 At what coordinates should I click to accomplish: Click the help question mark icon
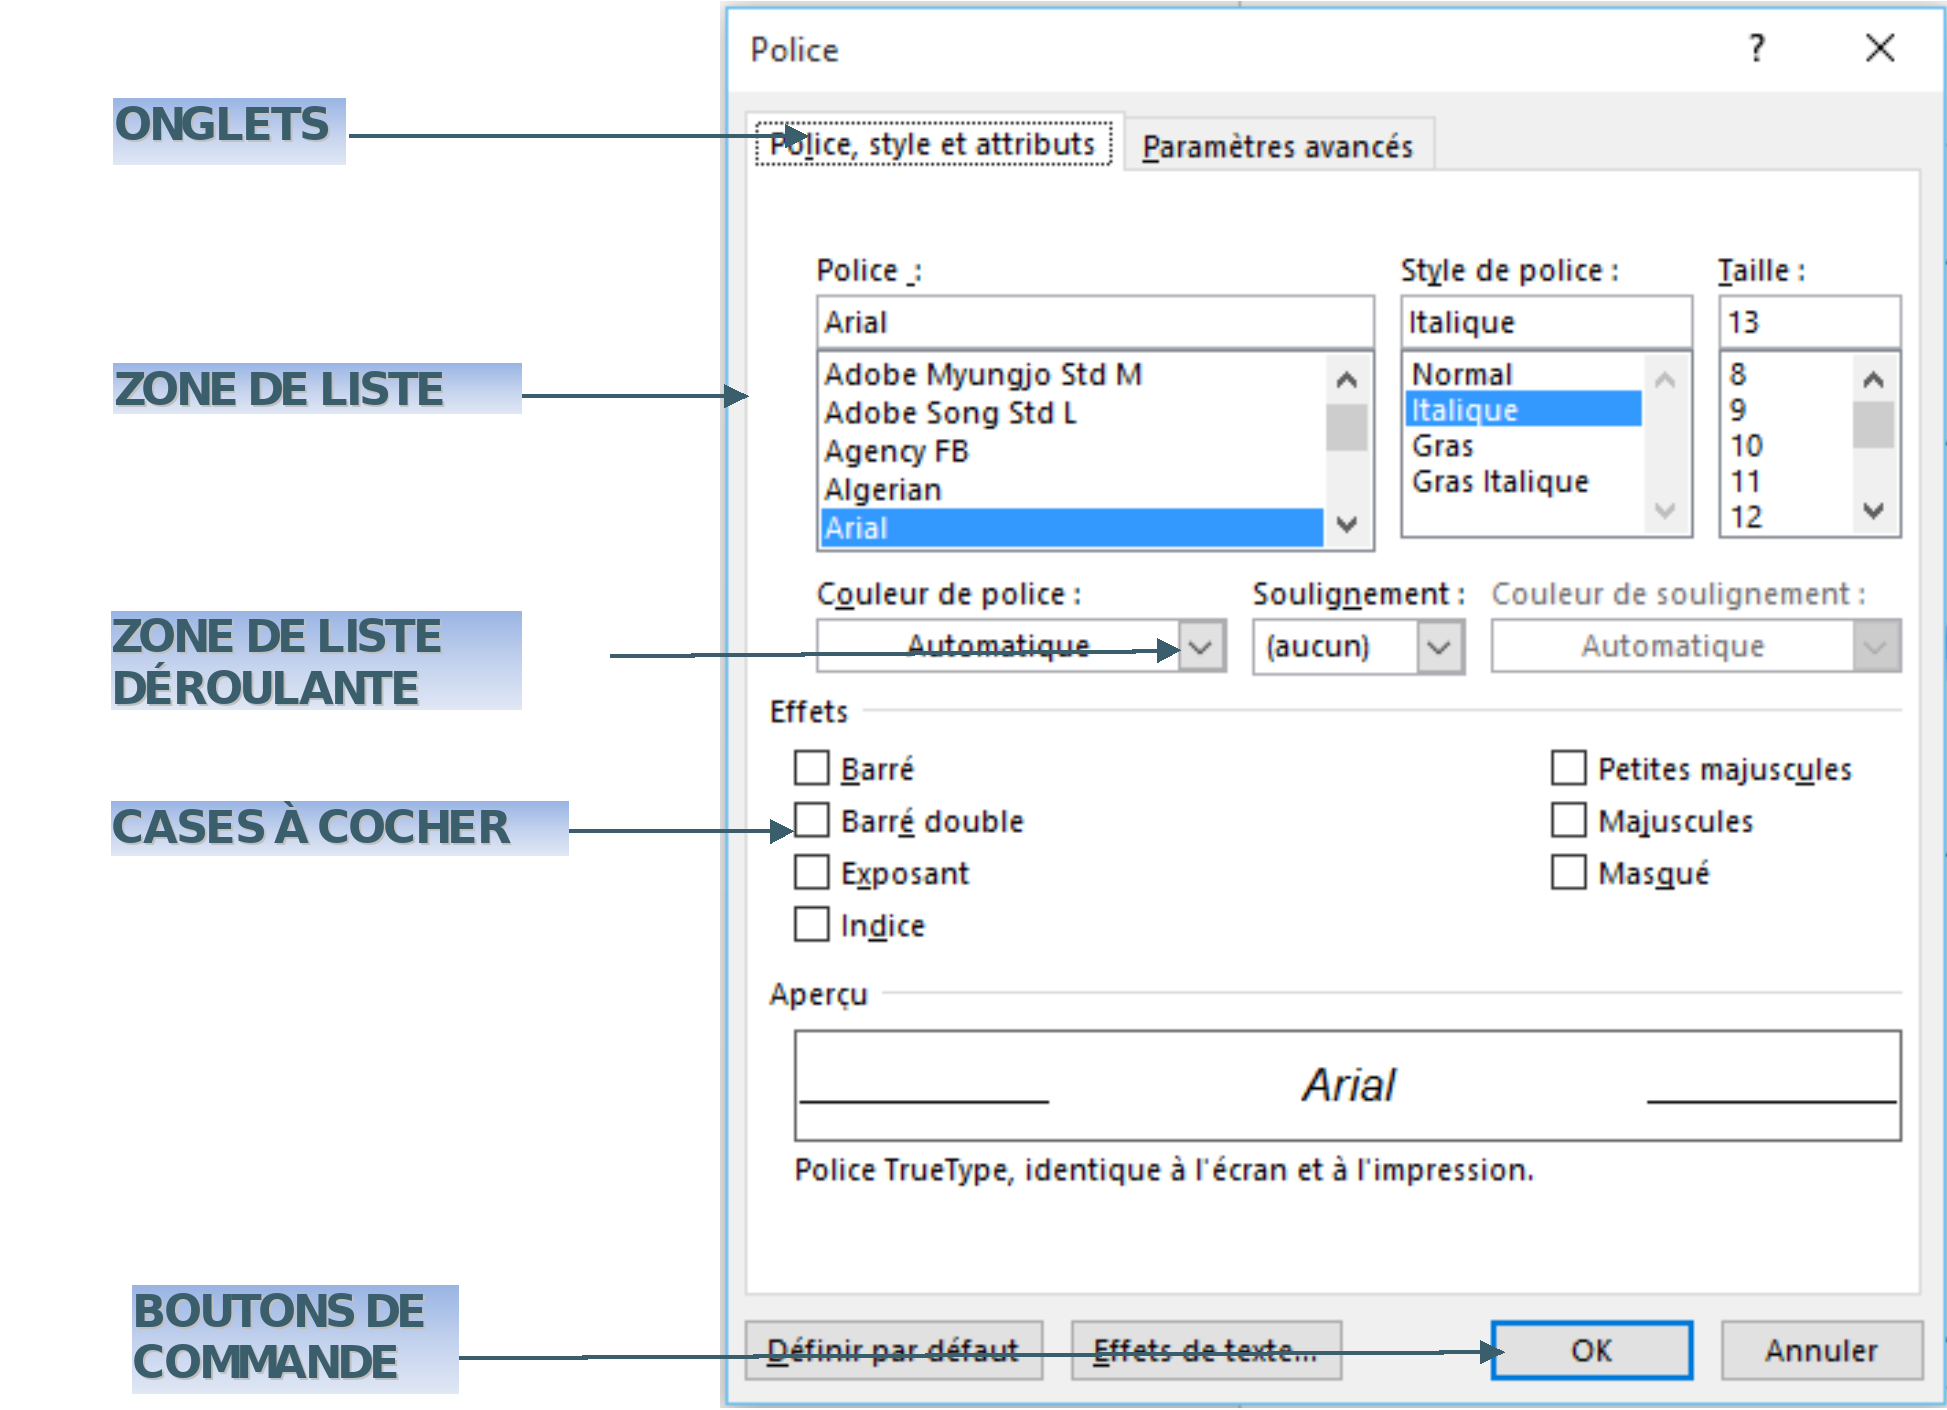(x=1757, y=48)
